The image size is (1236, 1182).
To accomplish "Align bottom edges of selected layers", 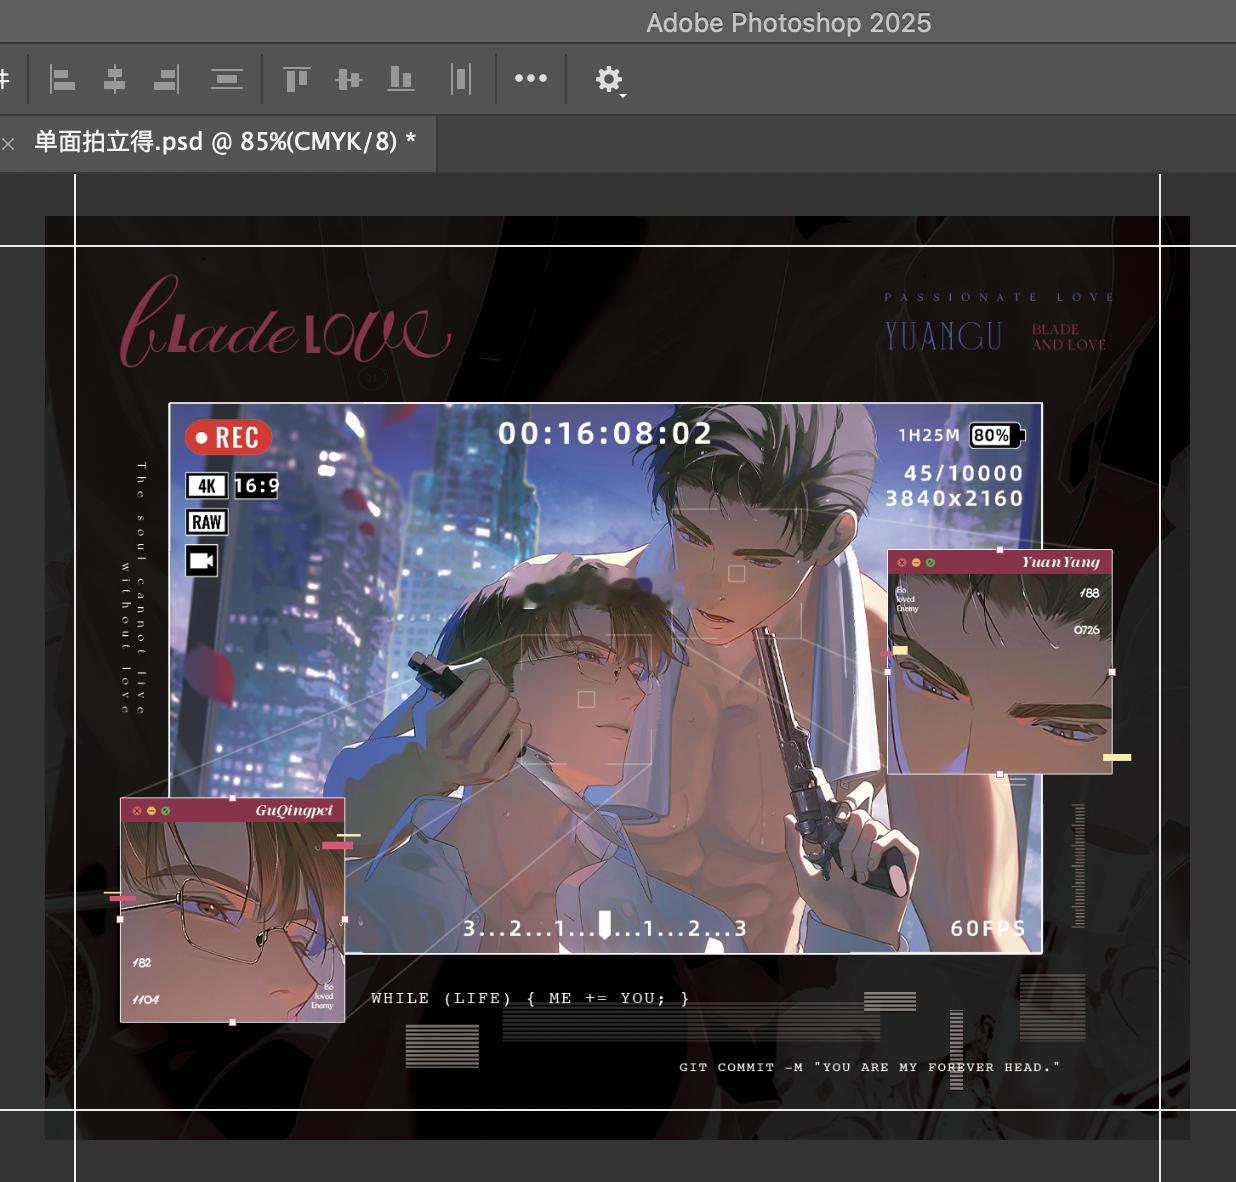I will [401, 79].
